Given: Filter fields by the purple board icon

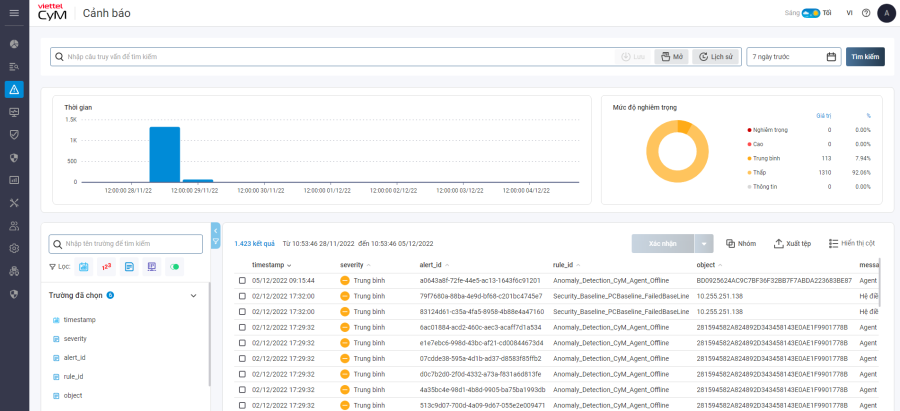Looking at the screenshot, I should point(152,266).
